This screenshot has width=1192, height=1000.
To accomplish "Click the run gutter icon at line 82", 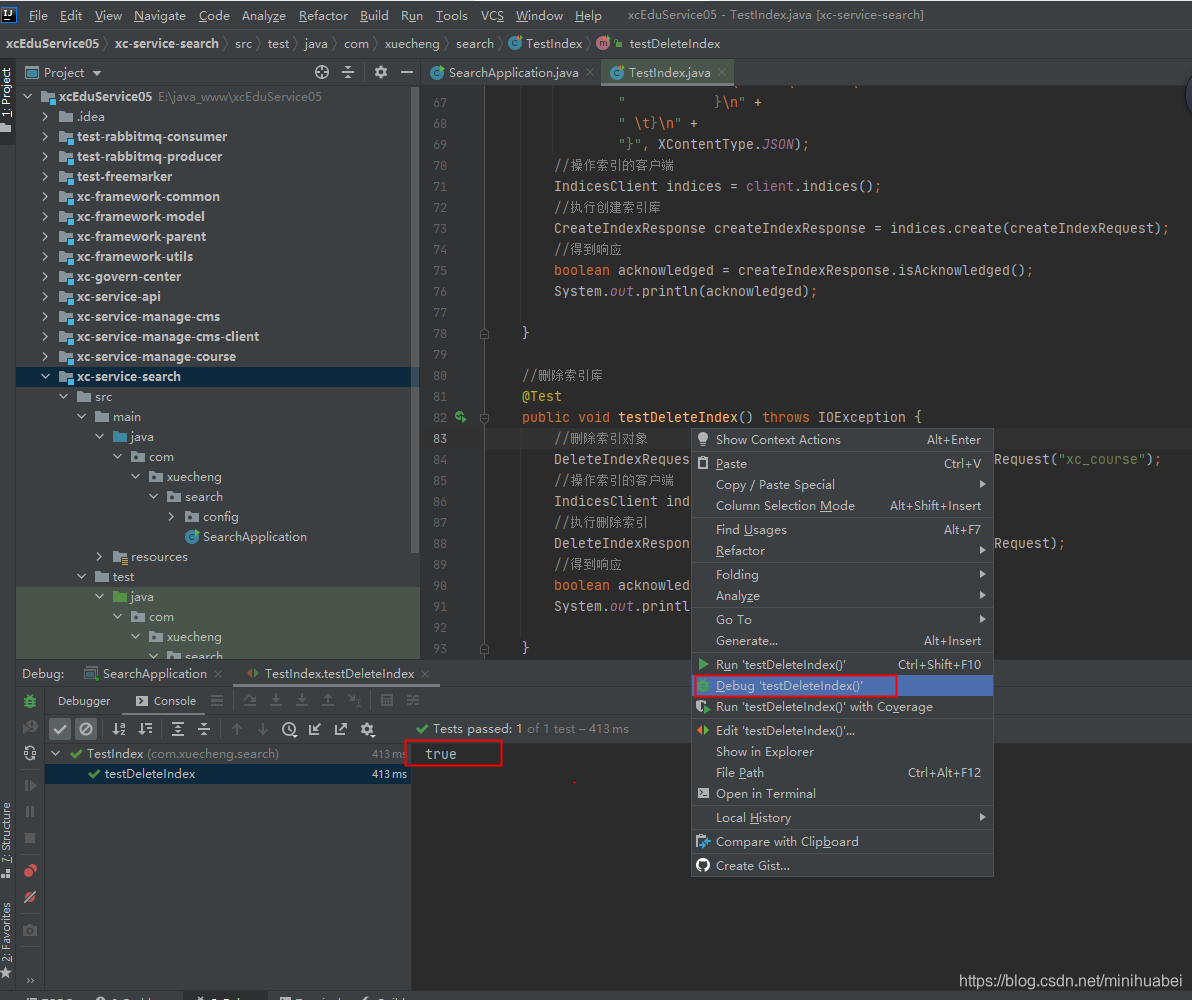I will (461, 417).
